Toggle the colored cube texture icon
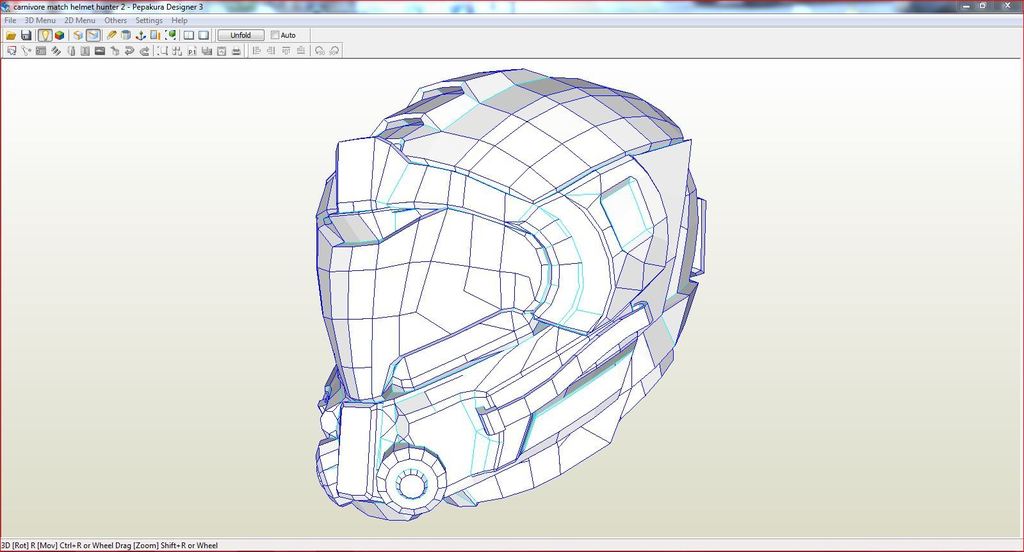Image resolution: width=1024 pixels, height=552 pixels. click(60, 35)
